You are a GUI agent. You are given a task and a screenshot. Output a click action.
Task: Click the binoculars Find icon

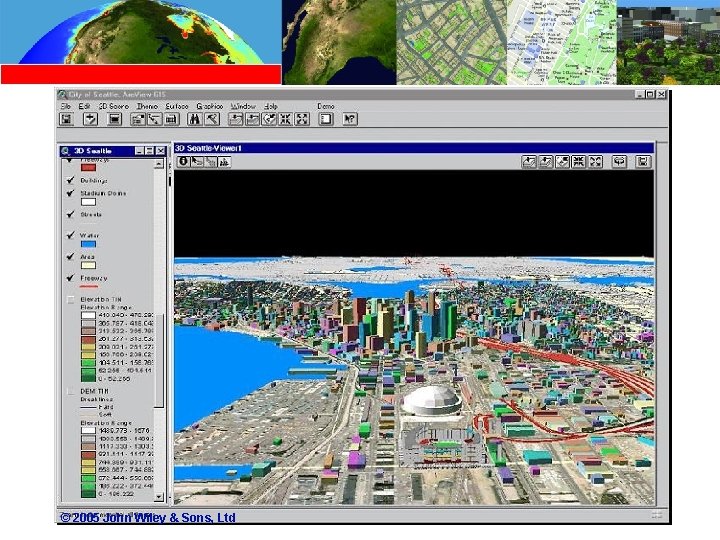(197, 119)
